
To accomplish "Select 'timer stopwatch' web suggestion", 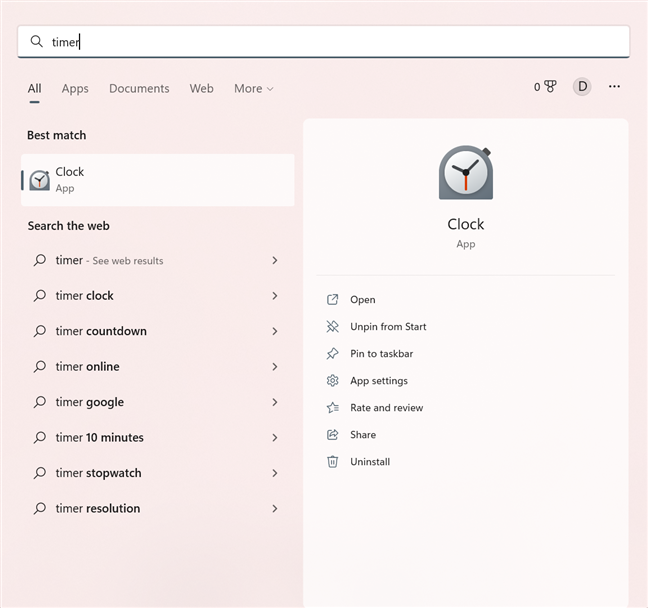I will click(x=158, y=473).
